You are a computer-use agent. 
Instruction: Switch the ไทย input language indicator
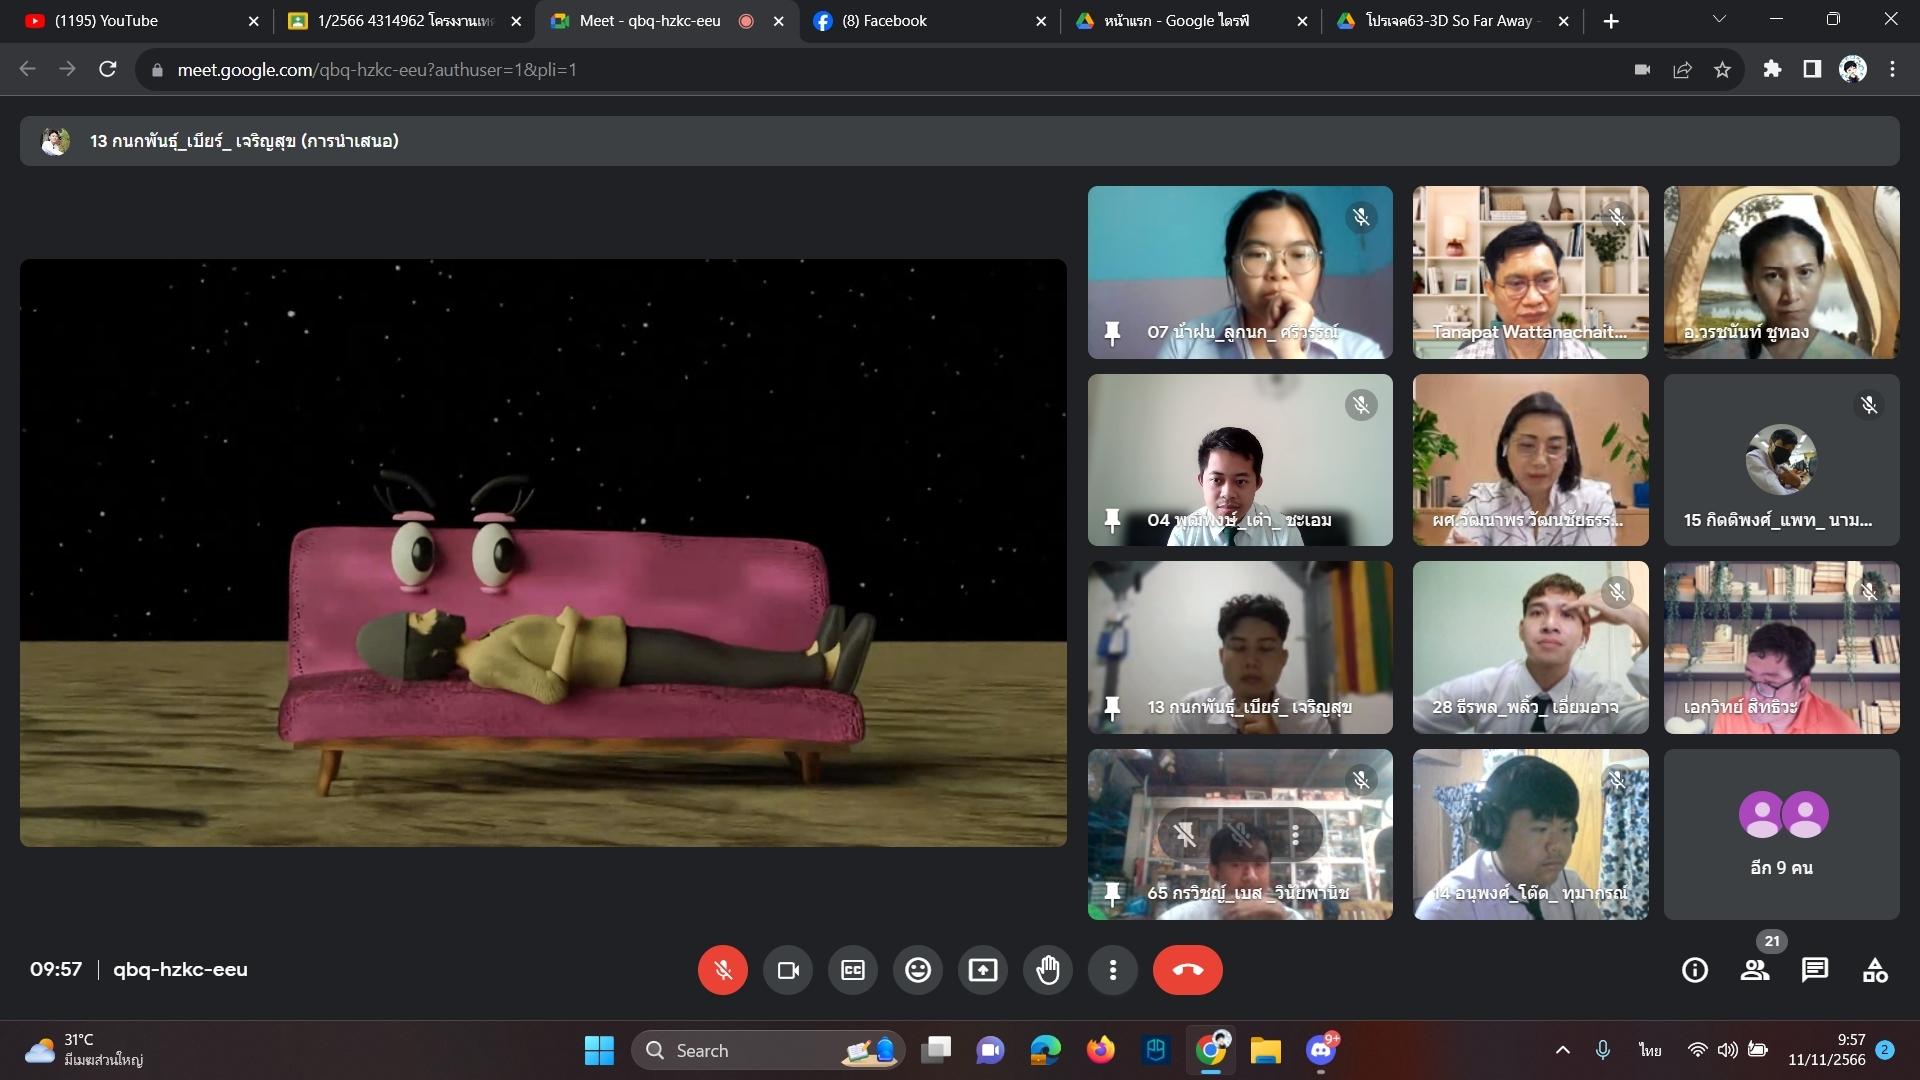coord(1650,1050)
